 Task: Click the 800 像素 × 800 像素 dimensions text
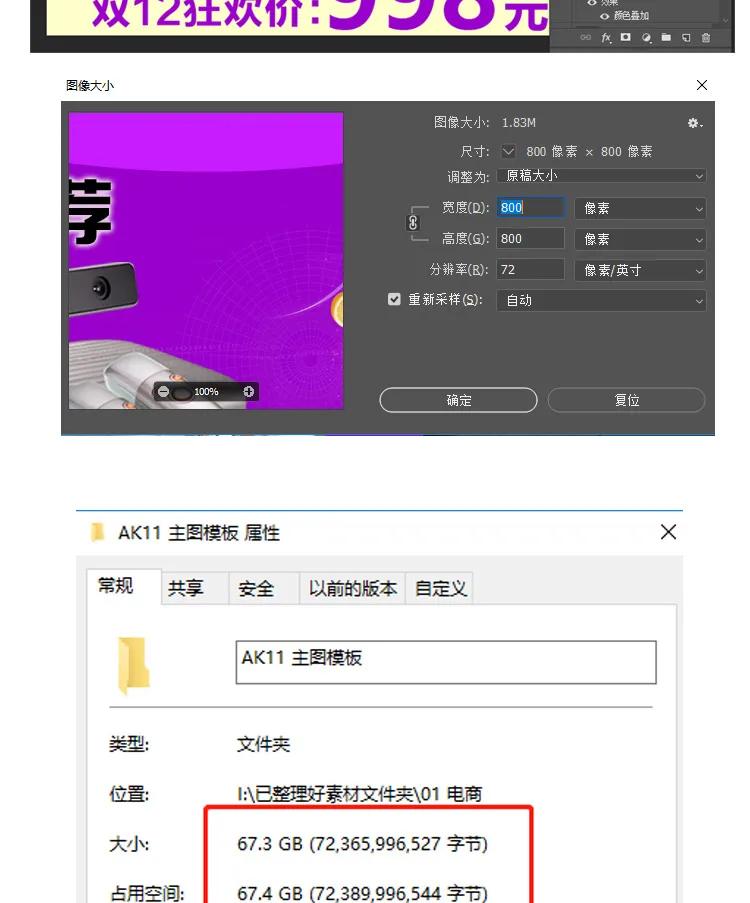click(589, 151)
